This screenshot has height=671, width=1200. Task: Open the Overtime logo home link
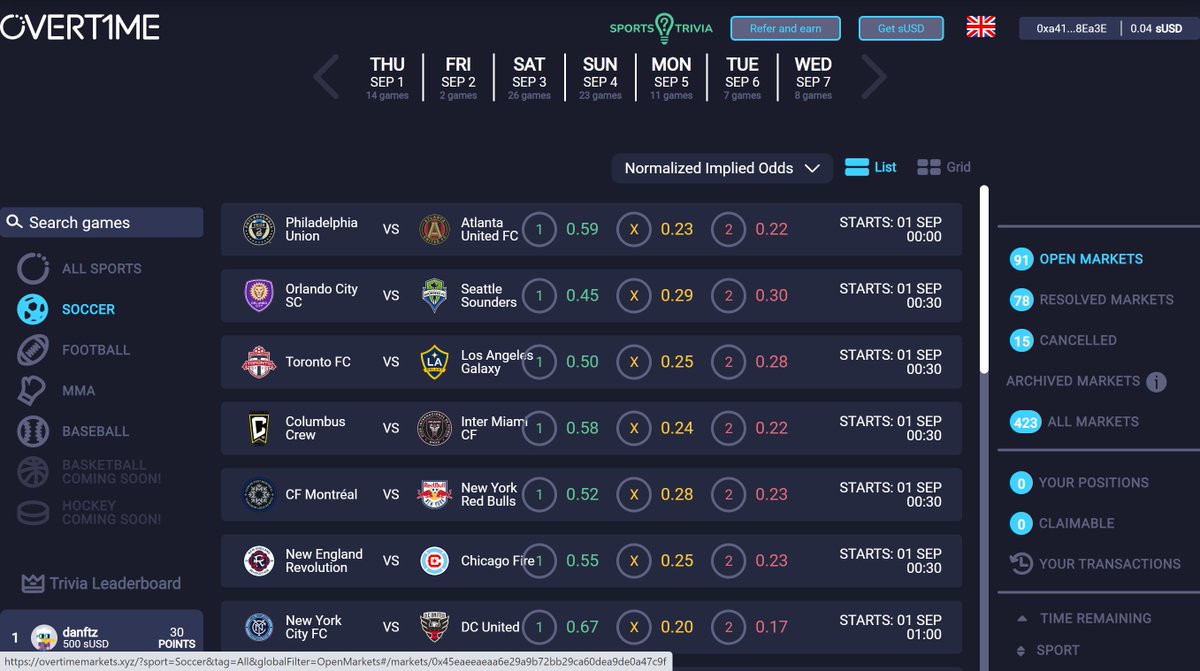[80, 27]
